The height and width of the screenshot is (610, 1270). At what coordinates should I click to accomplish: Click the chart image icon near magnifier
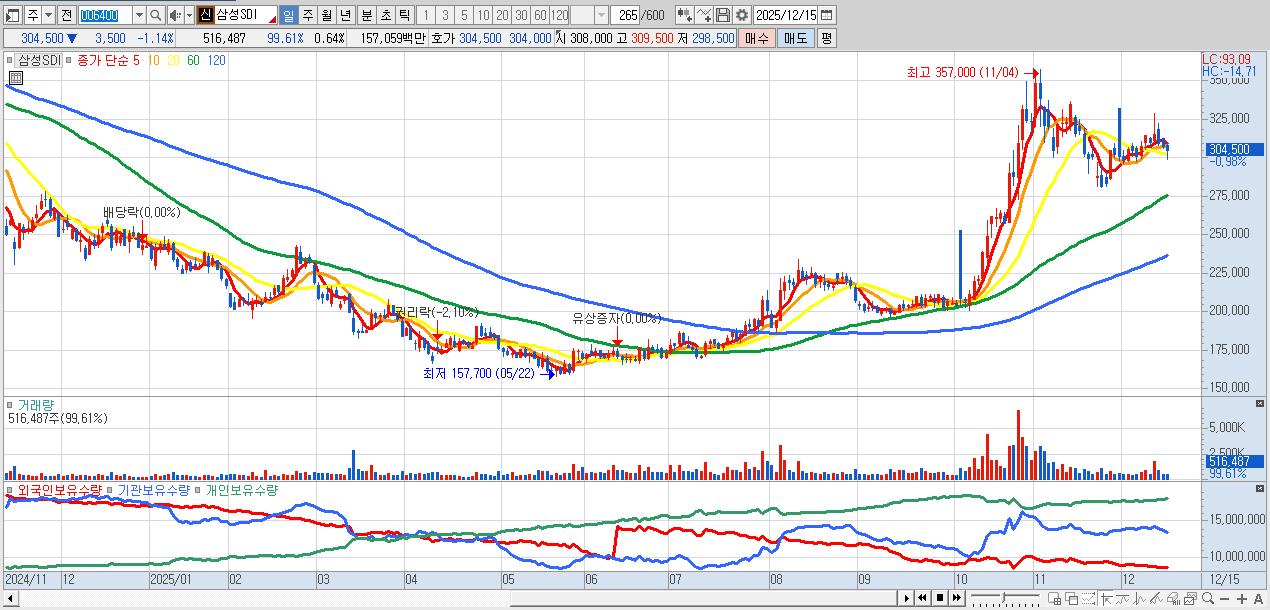[x=1191, y=598]
